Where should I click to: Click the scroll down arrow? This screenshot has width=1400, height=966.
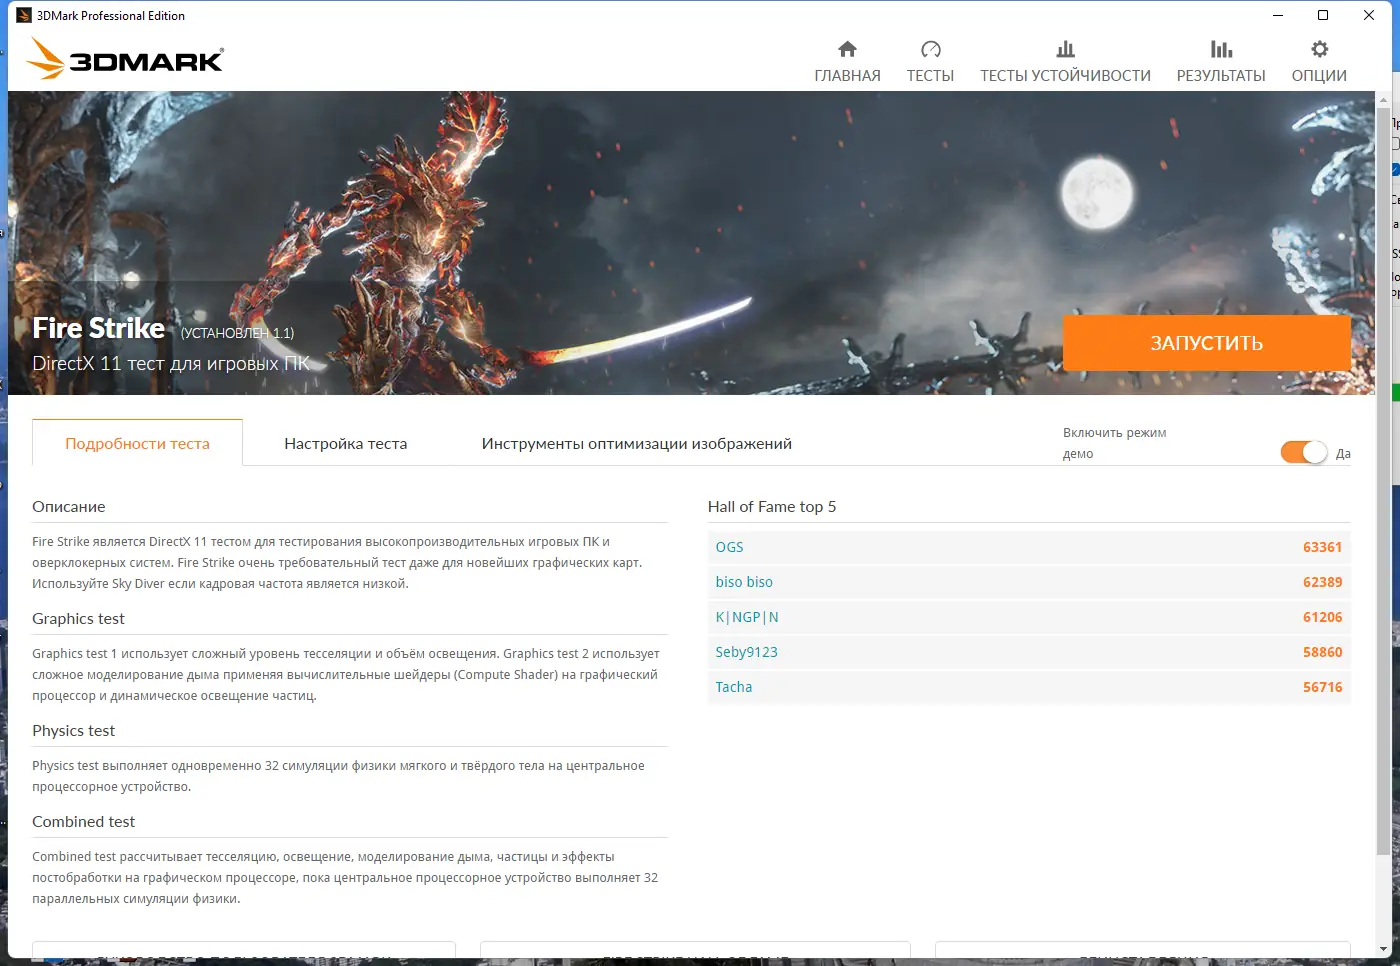tap(1383, 948)
